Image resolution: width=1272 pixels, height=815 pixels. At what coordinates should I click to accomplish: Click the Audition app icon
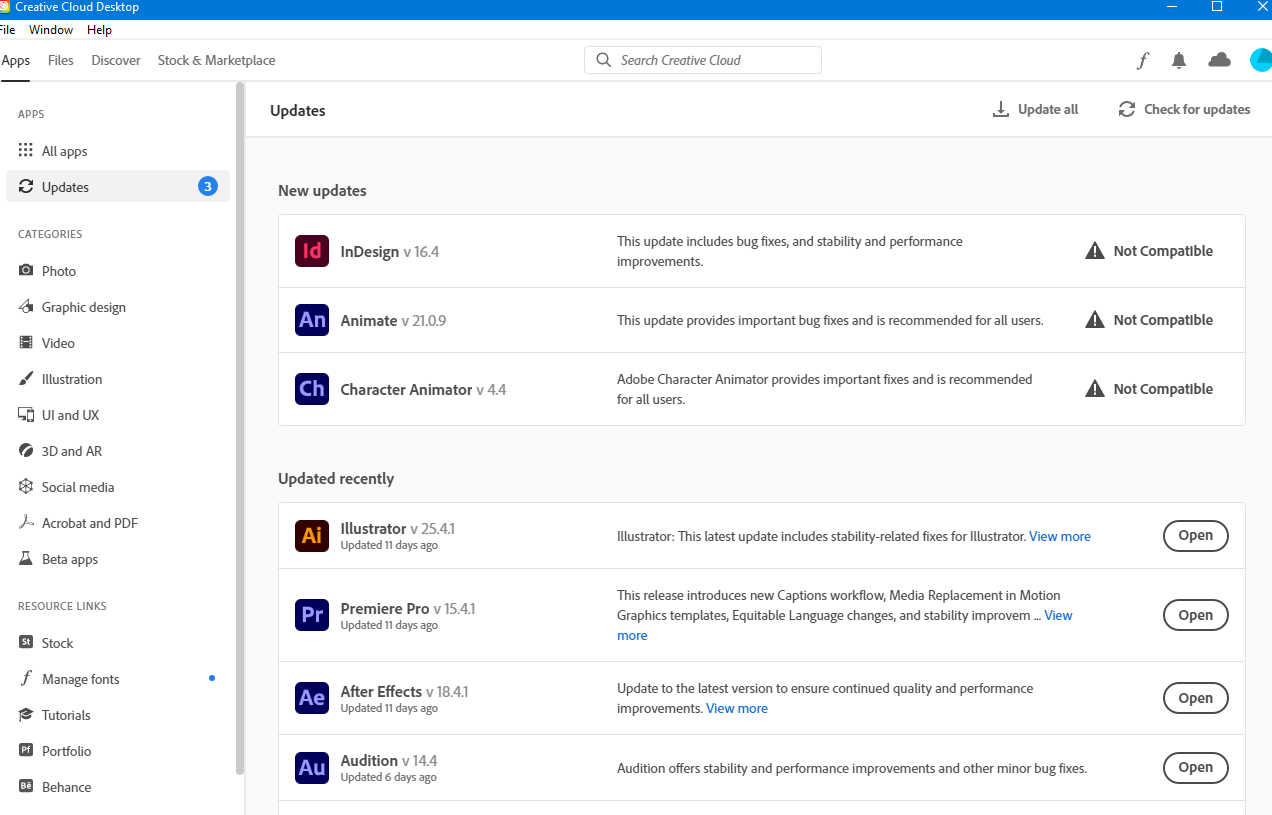tap(311, 767)
